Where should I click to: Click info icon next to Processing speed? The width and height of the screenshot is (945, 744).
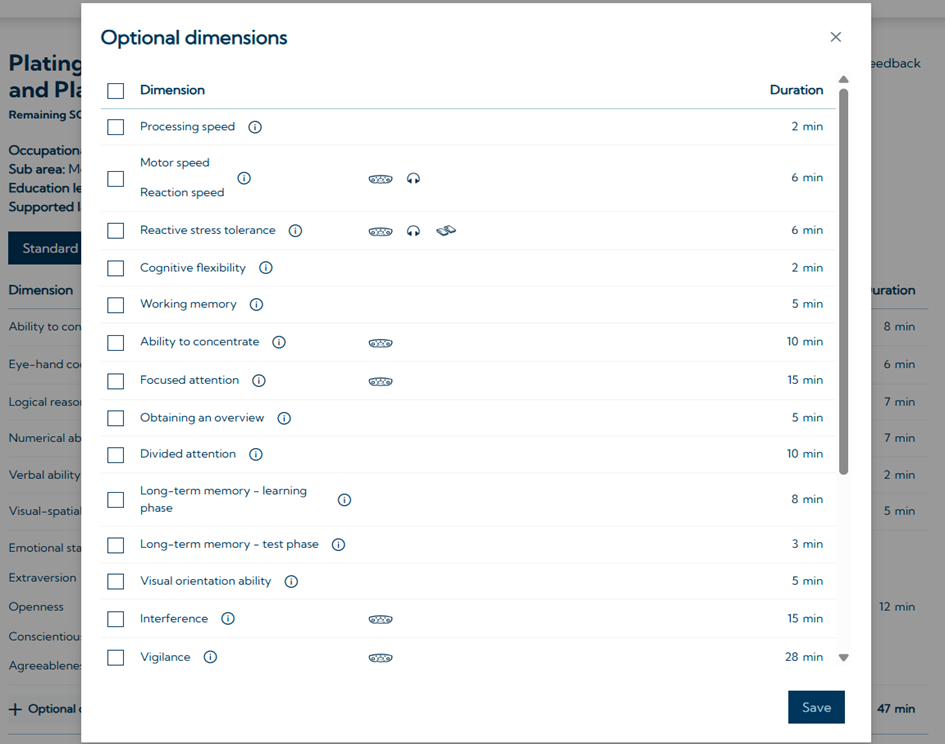pos(255,127)
